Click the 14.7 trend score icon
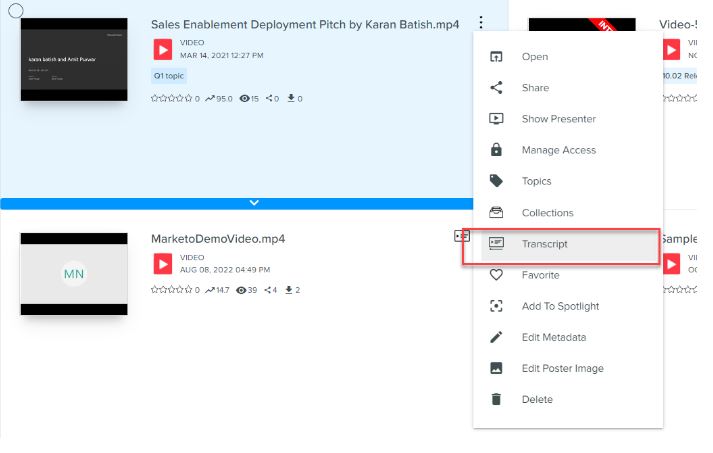Image resolution: width=713 pixels, height=453 pixels. (x=210, y=290)
